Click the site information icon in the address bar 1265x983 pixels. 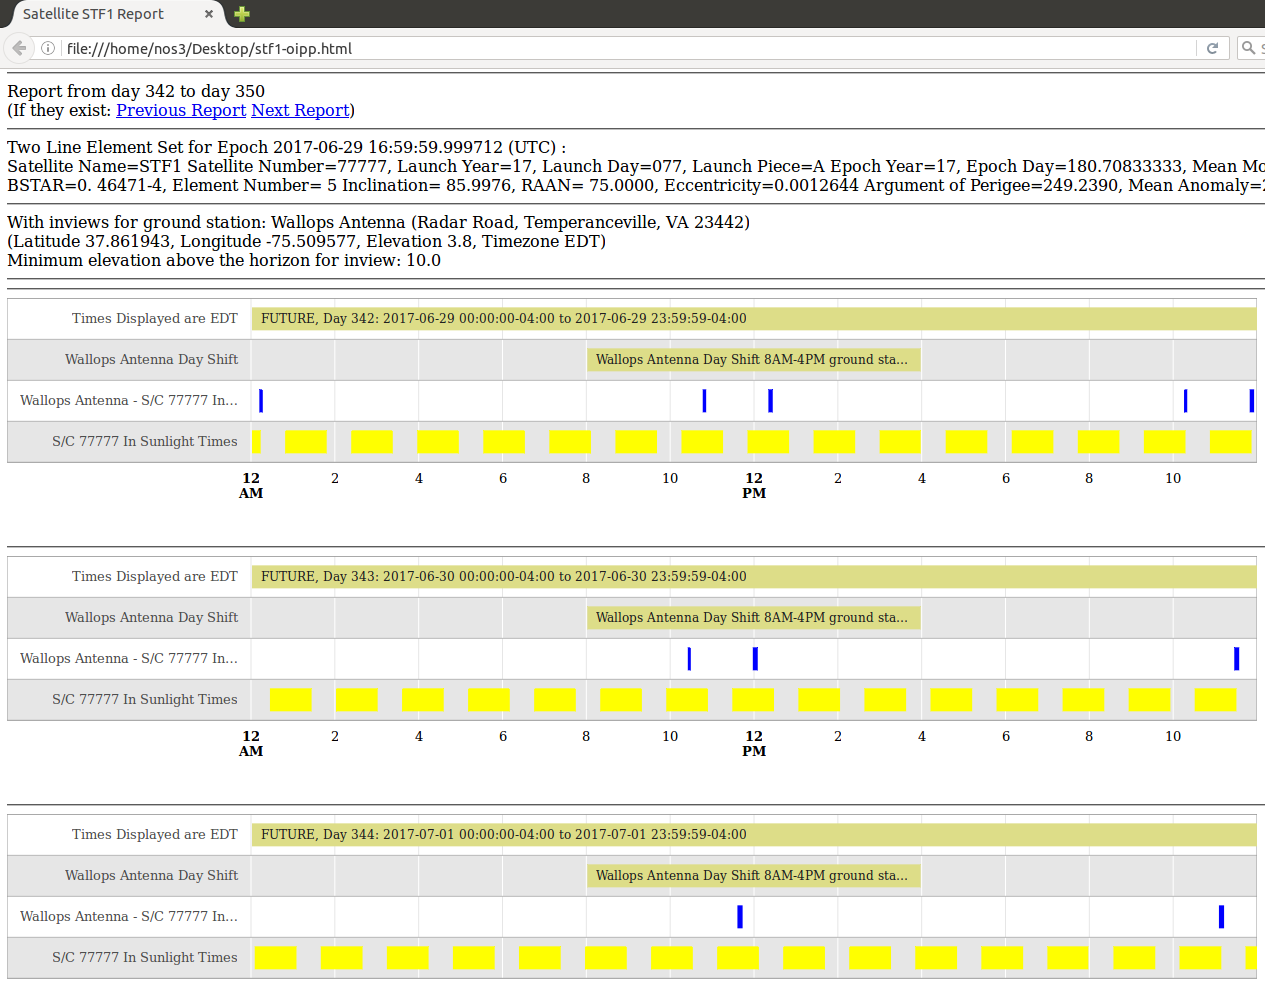coord(47,48)
